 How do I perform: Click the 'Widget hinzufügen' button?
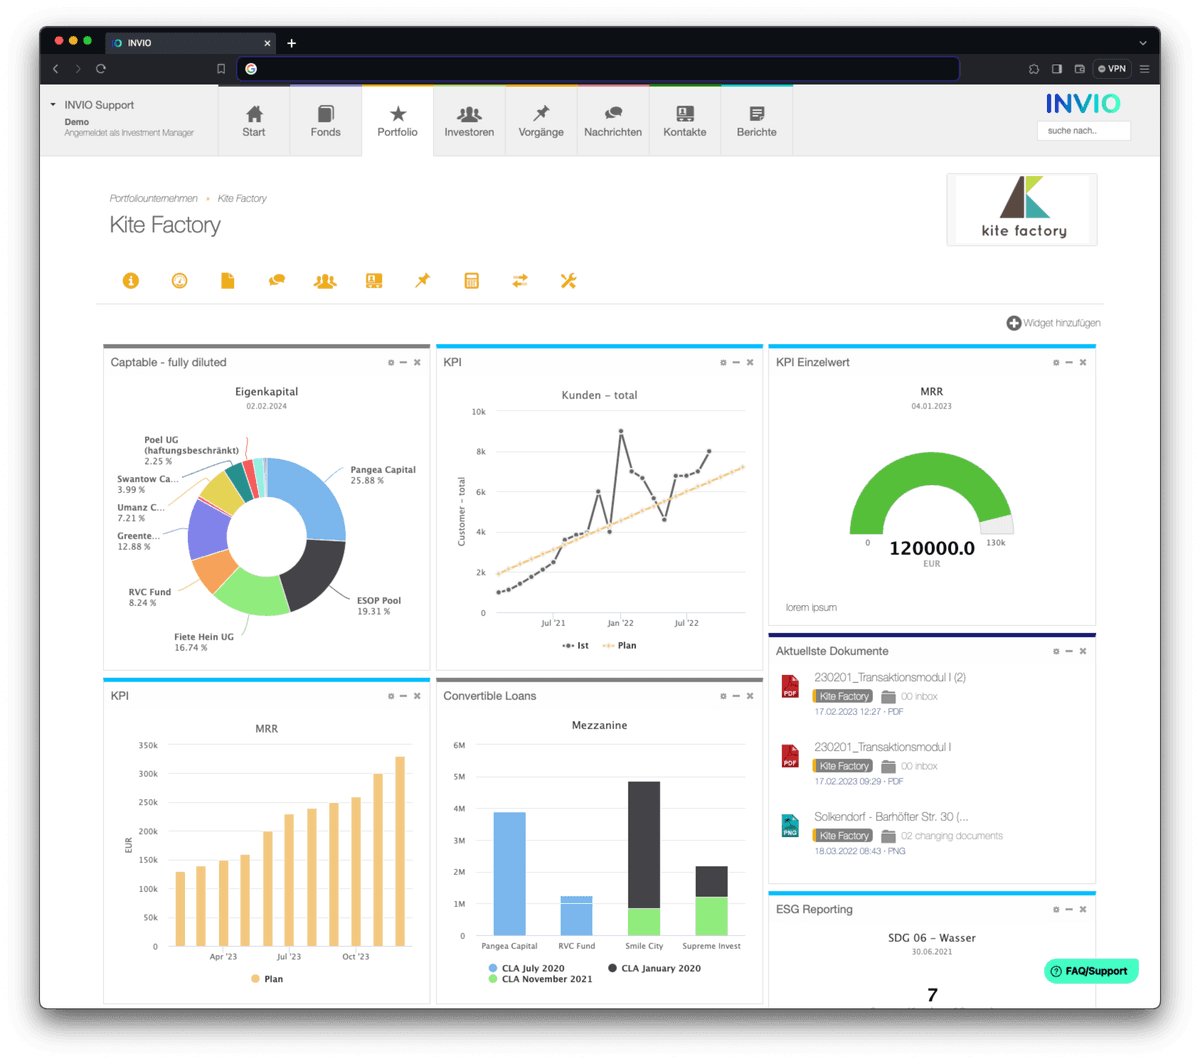click(x=1053, y=322)
